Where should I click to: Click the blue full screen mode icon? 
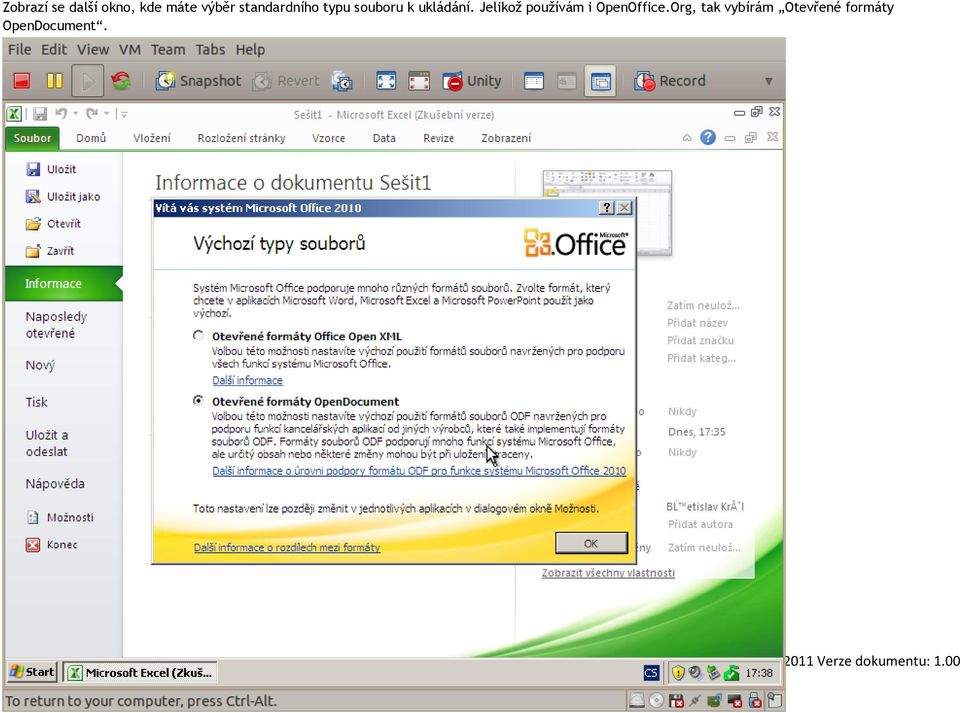pyautogui.click(x=386, y=81)
